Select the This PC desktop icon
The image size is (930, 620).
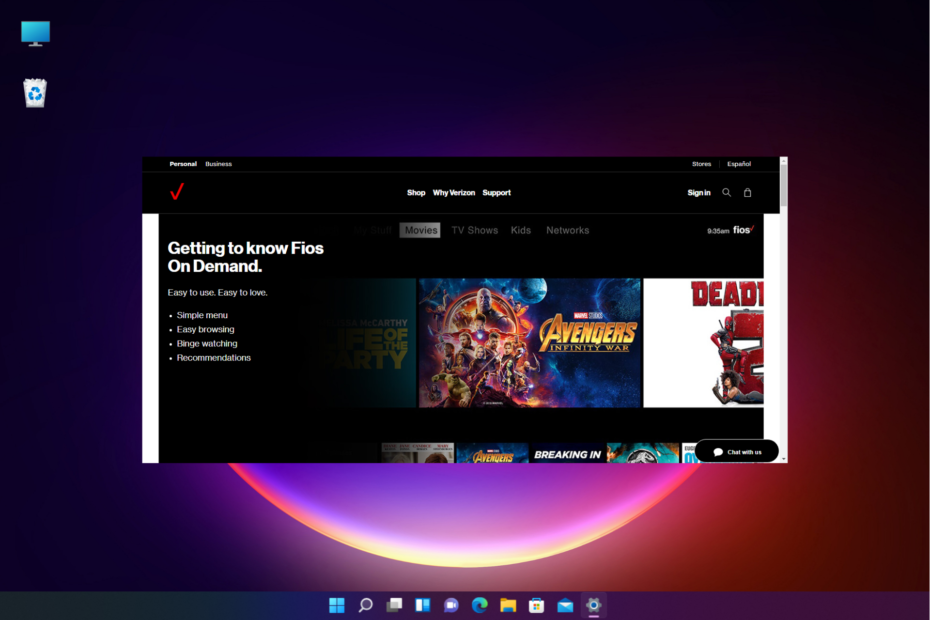tap(35, 34)
